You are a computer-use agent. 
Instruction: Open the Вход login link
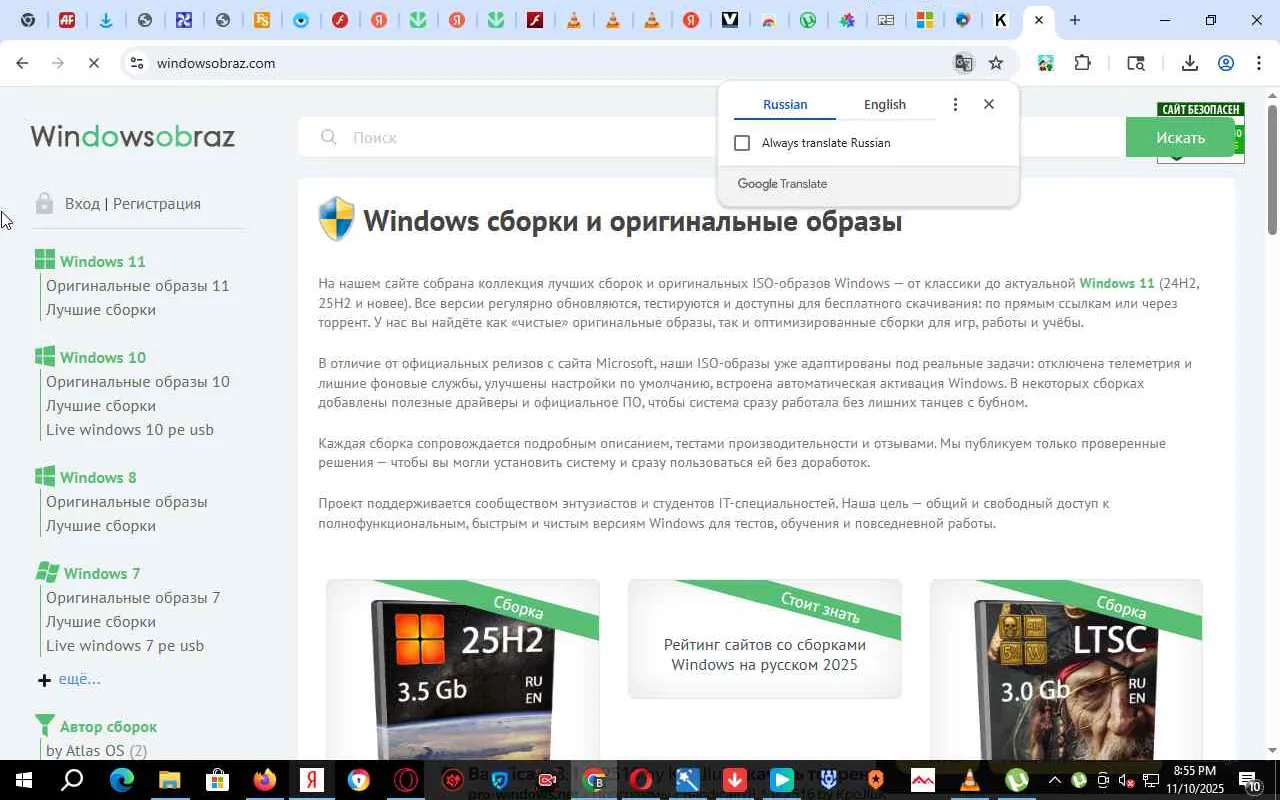pos(82,203)
